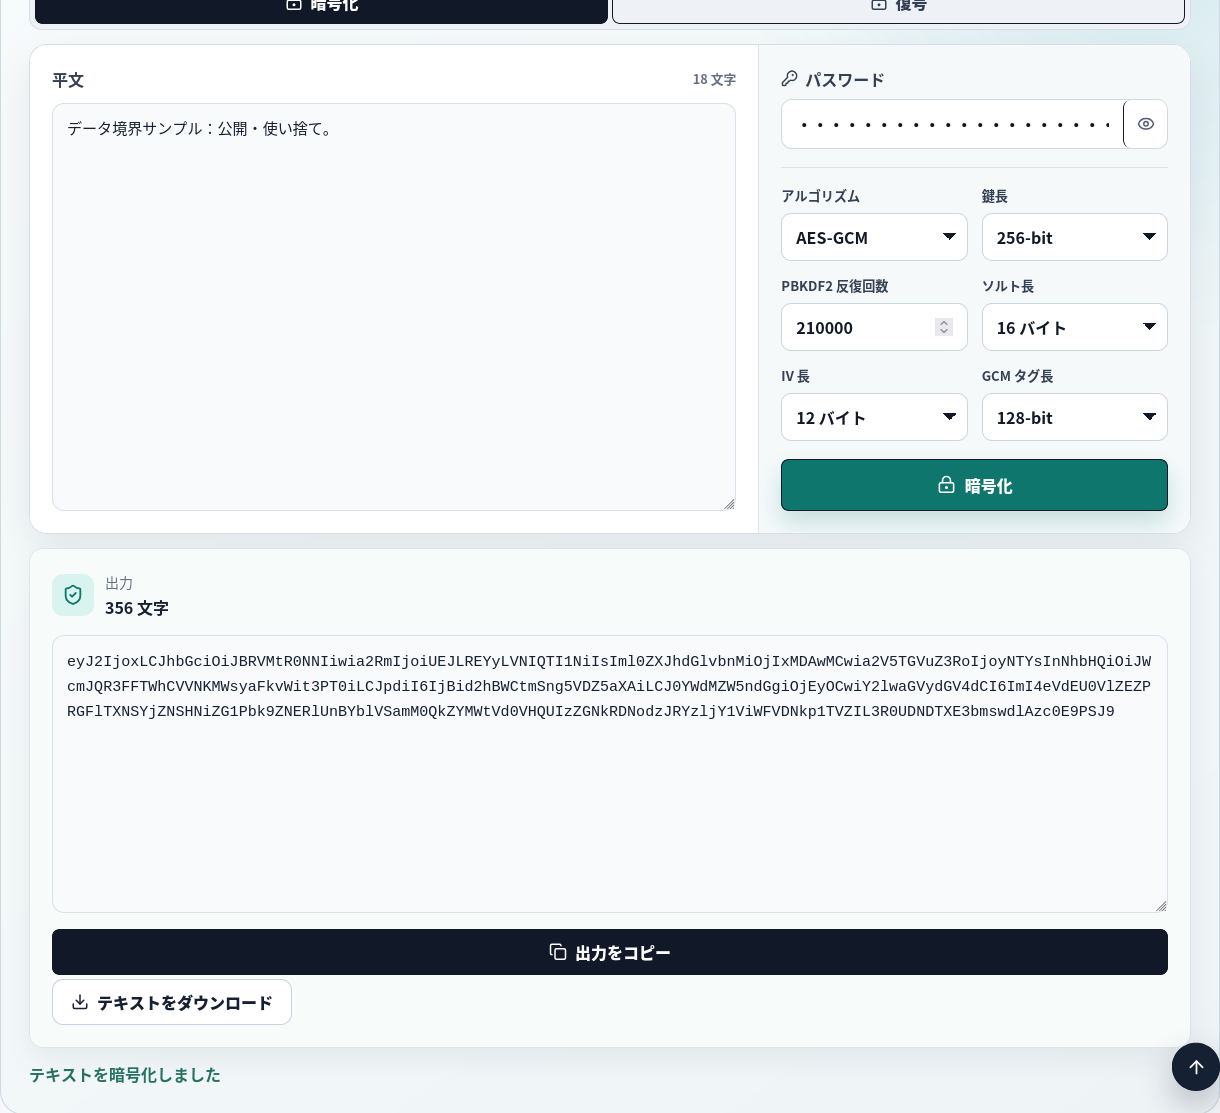Click in the output ciphertext area

tap(610, 774)
